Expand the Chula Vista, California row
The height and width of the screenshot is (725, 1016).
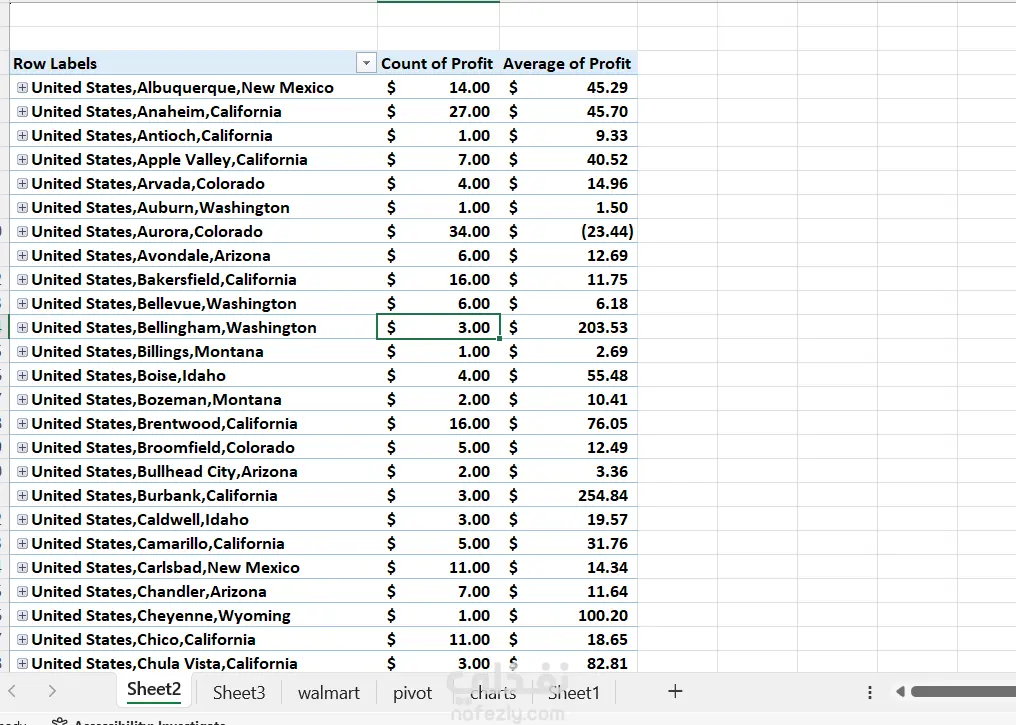pos(22,663)
